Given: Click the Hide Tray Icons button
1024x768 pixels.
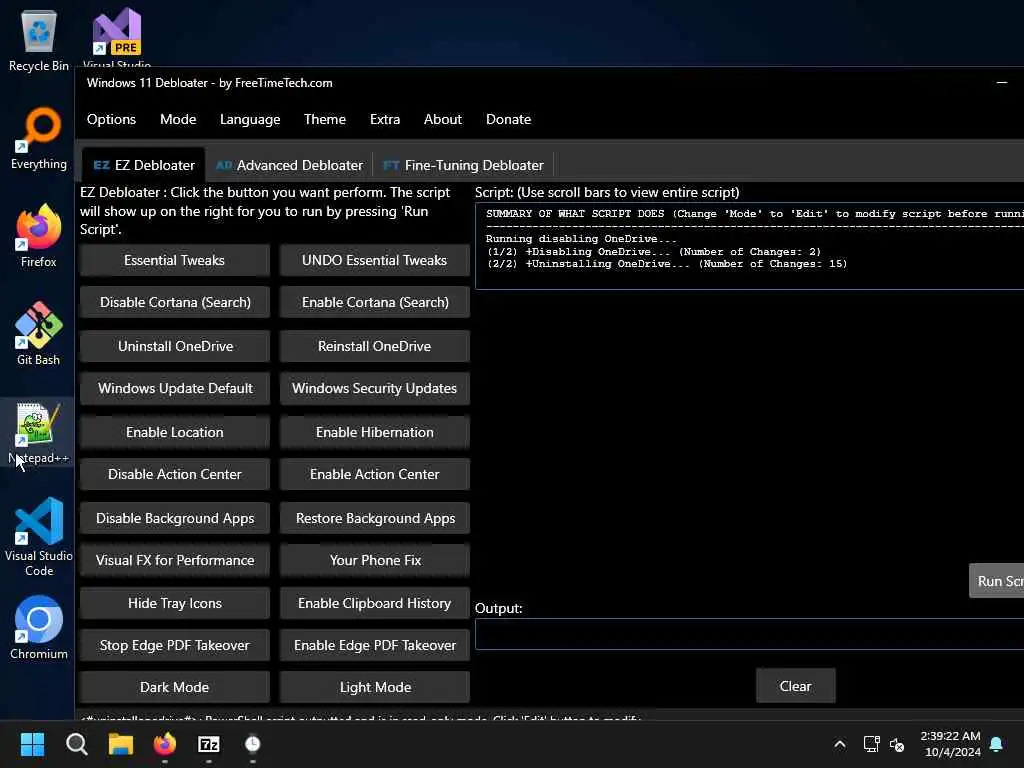Looking at the screenshot, I should pos(174,603).
